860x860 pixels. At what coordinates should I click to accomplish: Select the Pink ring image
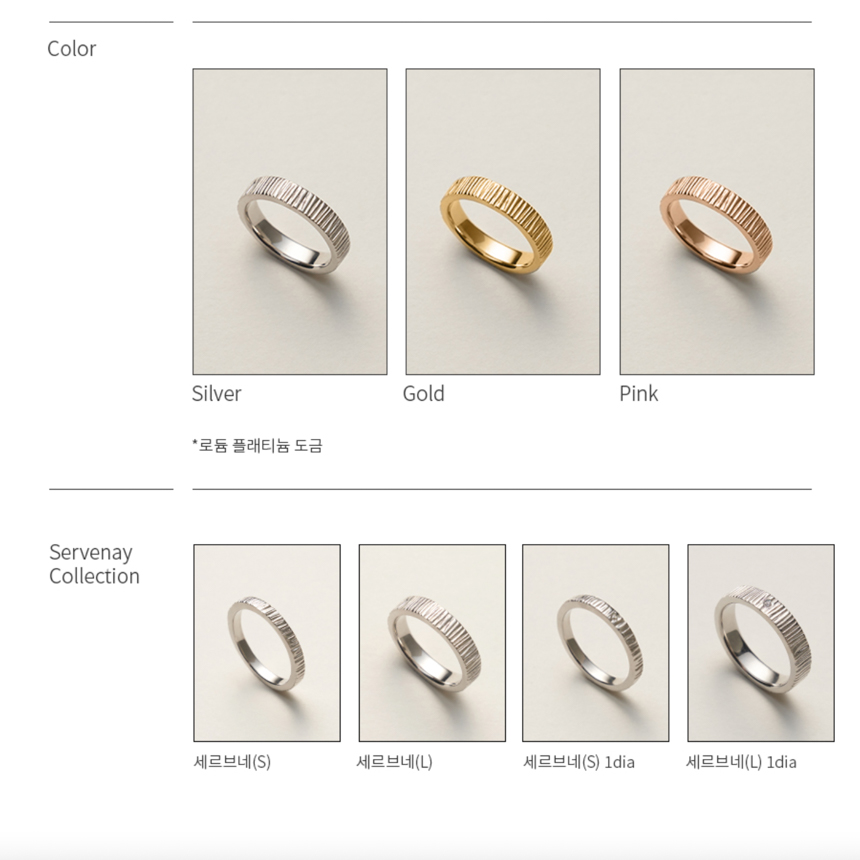[x=717, y=222]
